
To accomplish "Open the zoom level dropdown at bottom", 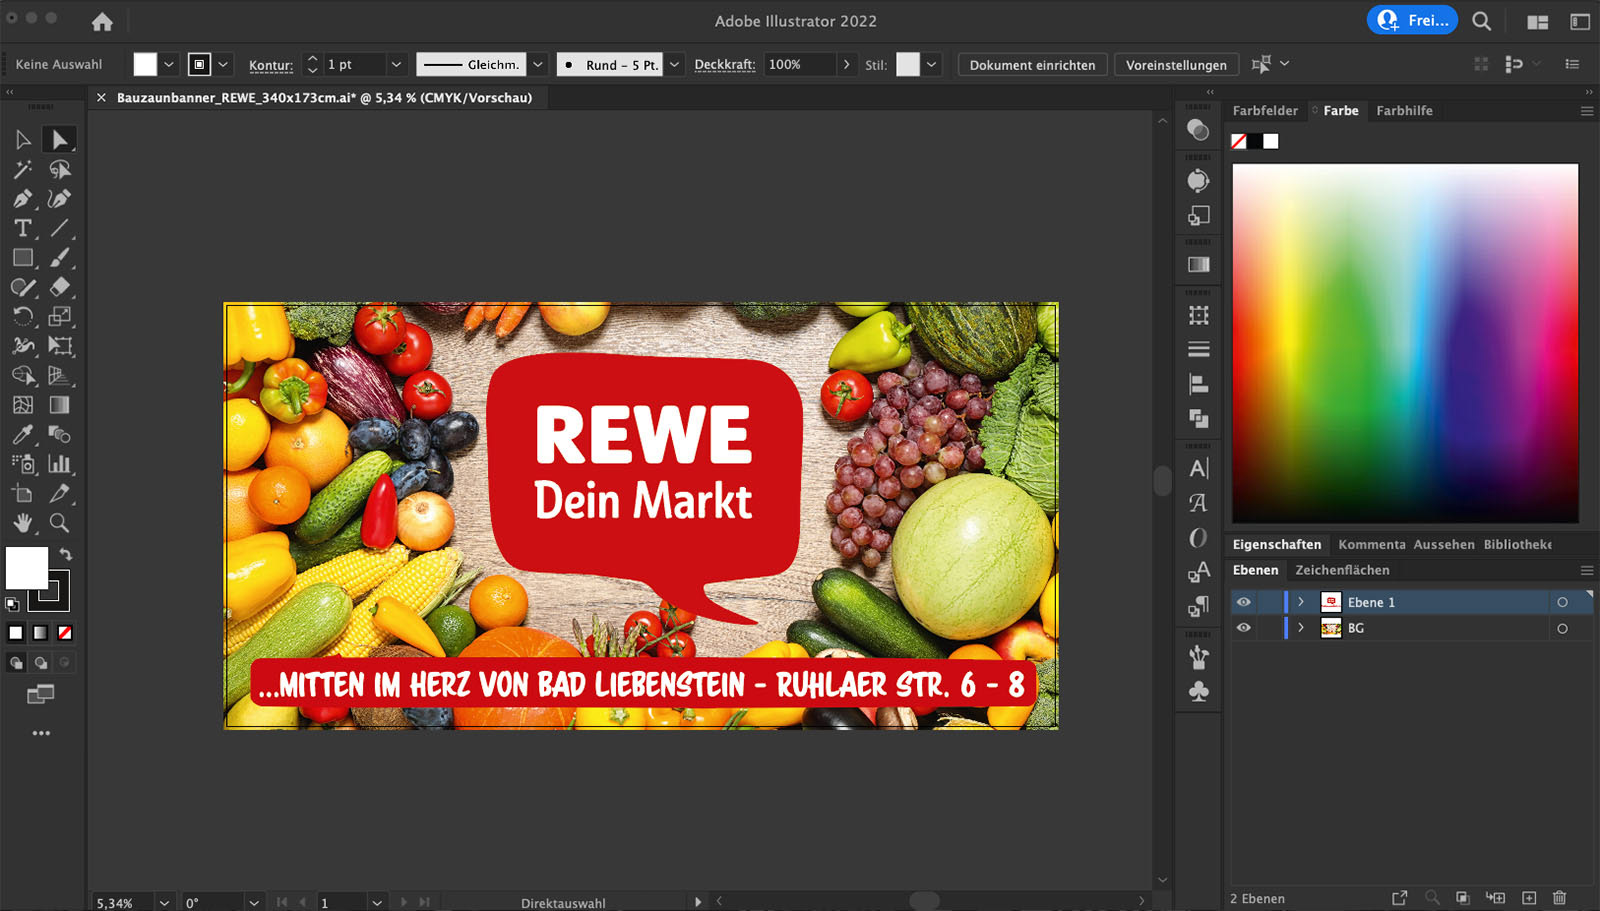I will 164,902.
